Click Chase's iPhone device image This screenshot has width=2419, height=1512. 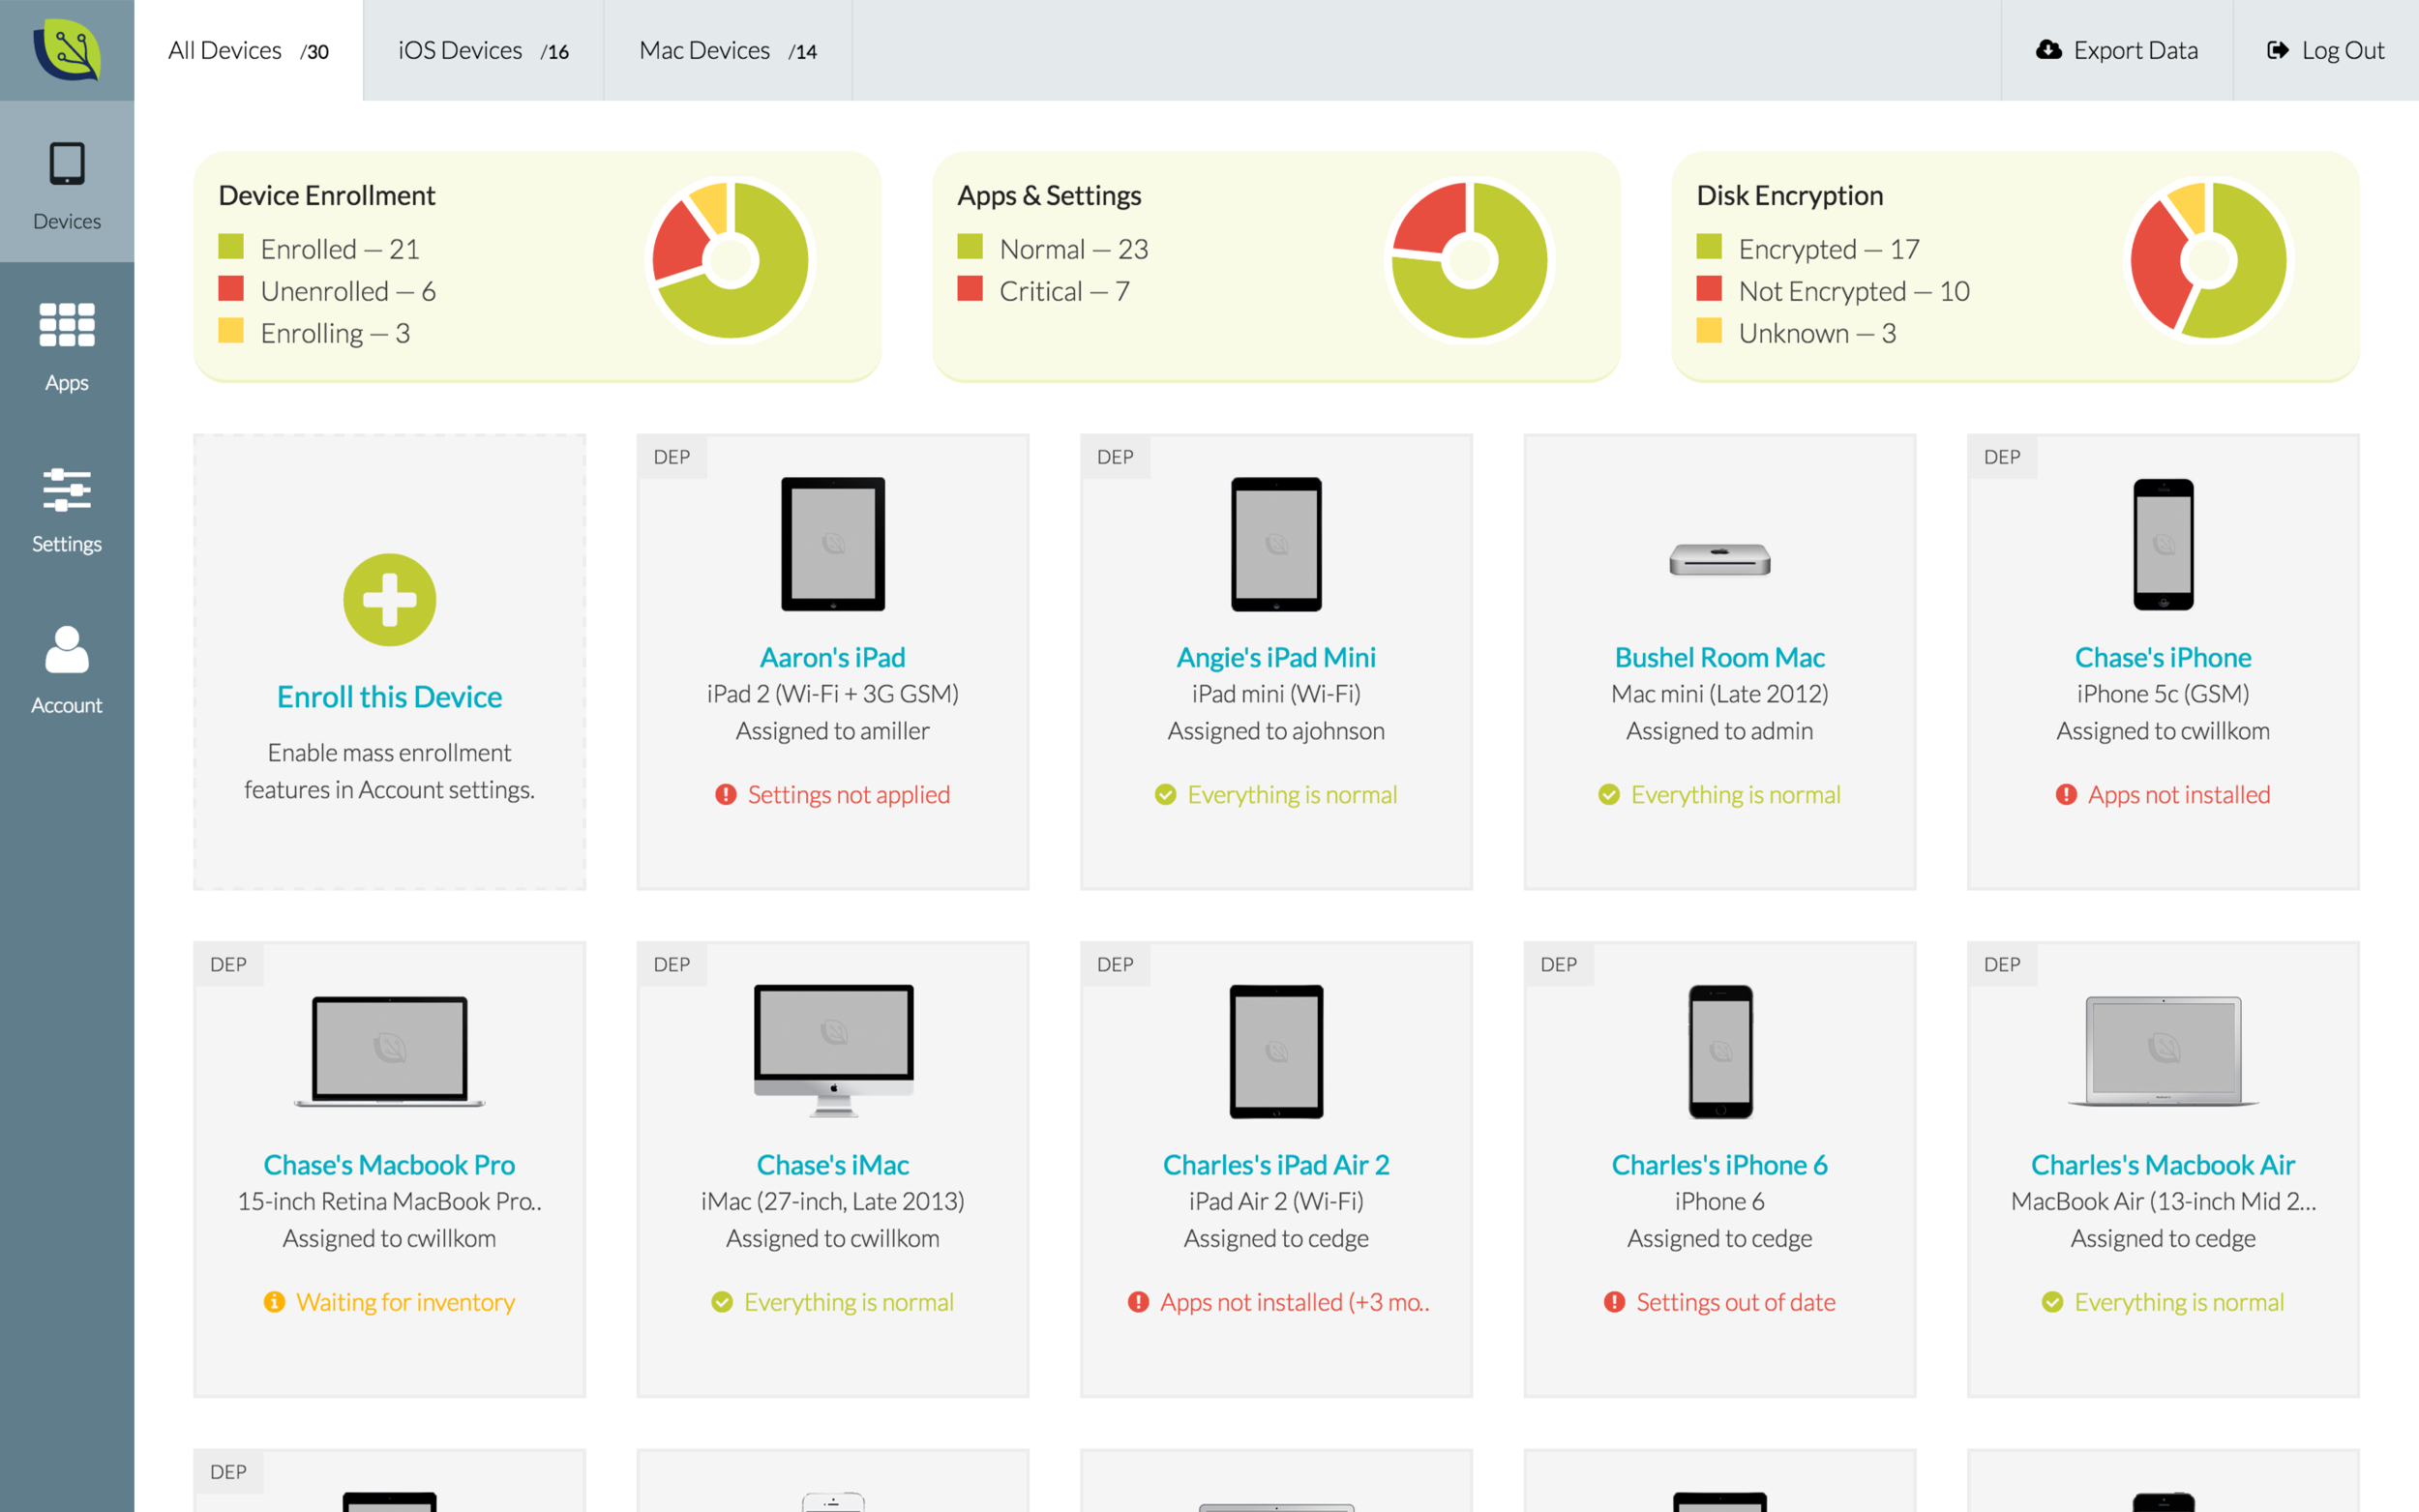pyautogui.click(x=2163, y=544)
